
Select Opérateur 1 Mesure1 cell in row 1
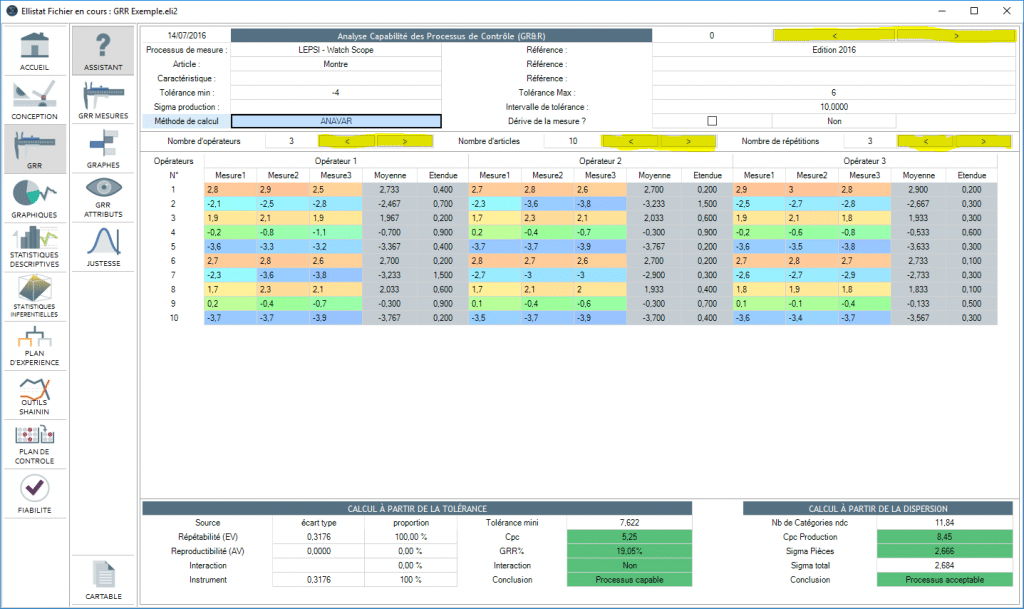(231, 189)
